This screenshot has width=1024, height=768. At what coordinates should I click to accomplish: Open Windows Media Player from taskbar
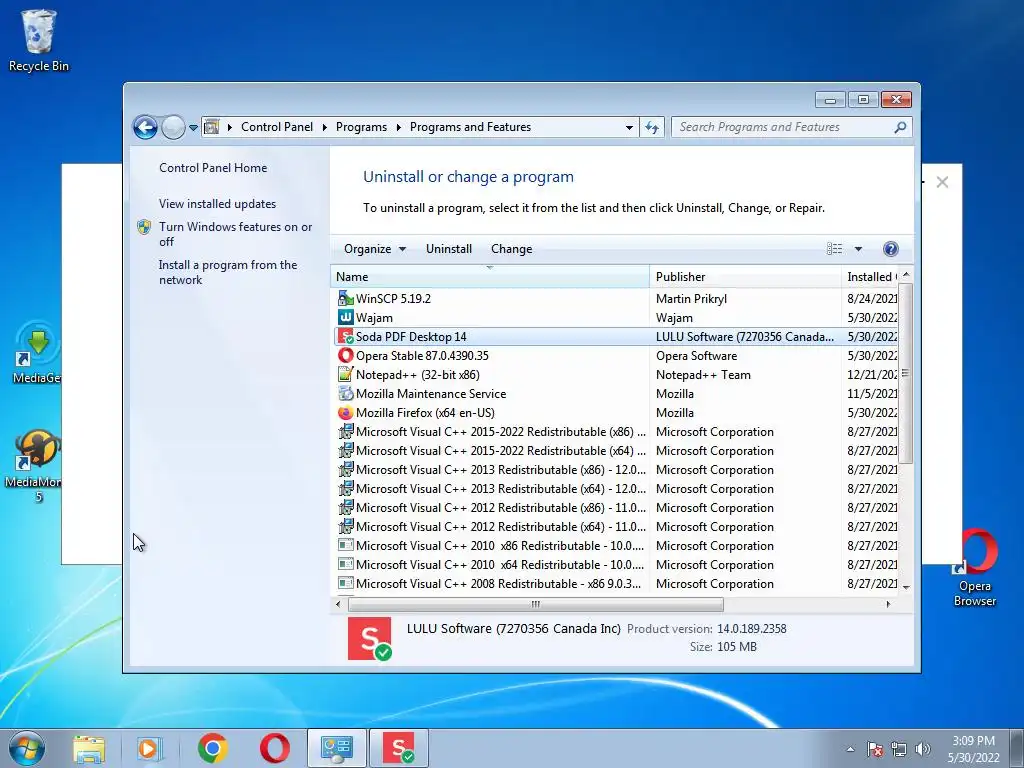click(149, 748)
